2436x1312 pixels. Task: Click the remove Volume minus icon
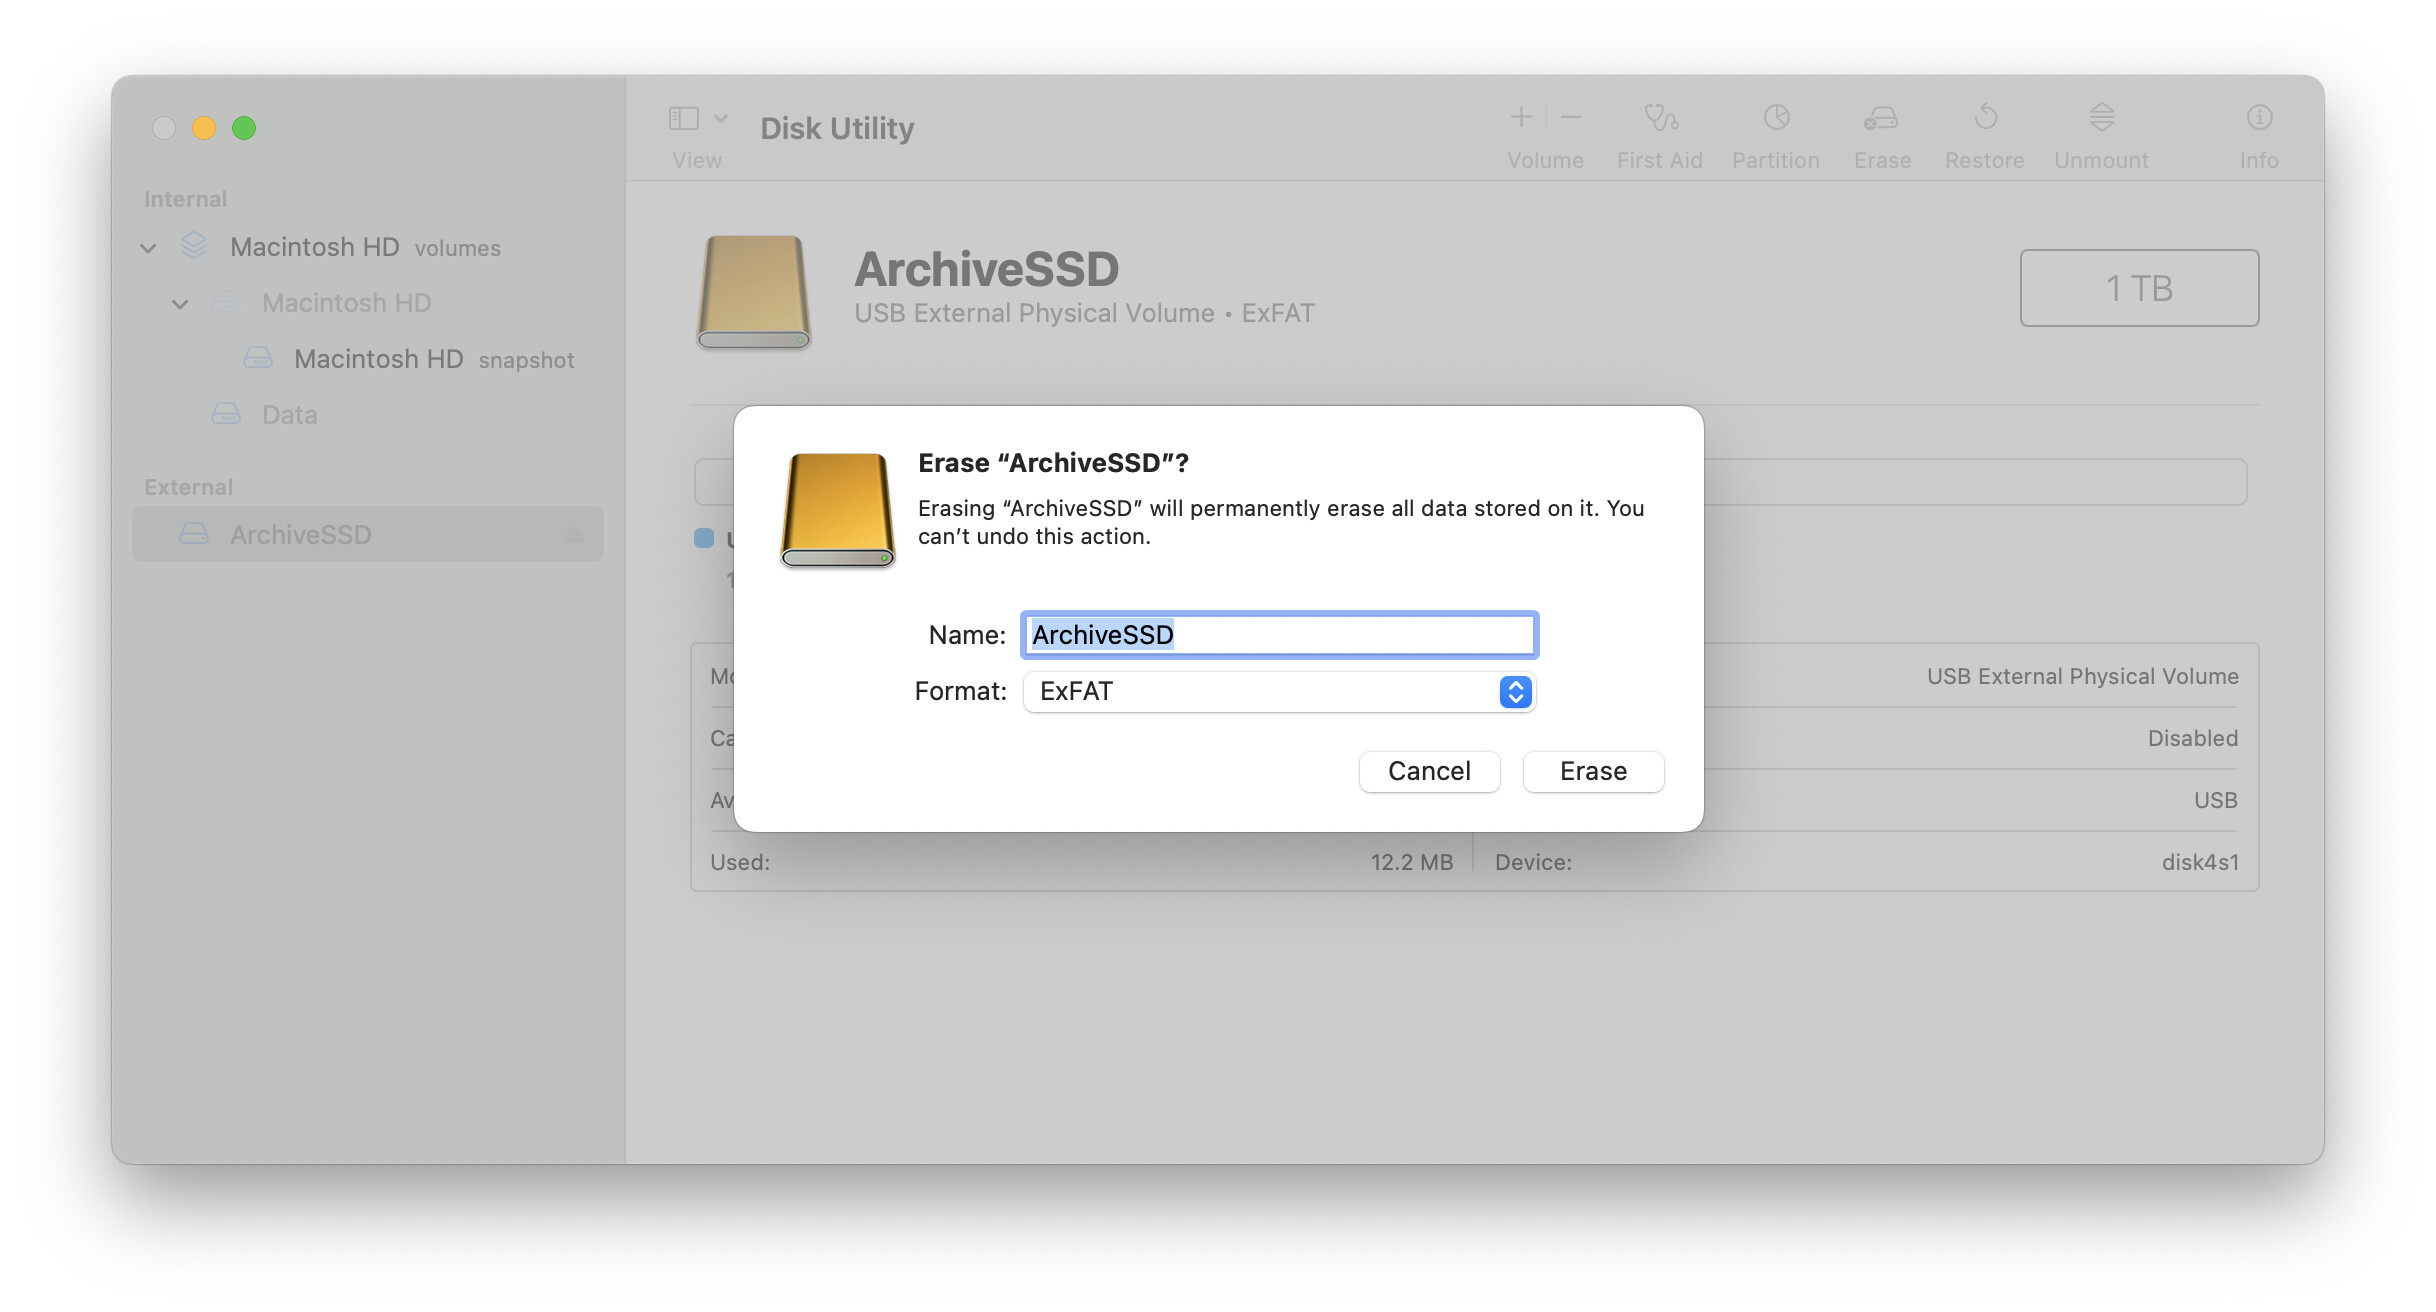(1571, 118)
